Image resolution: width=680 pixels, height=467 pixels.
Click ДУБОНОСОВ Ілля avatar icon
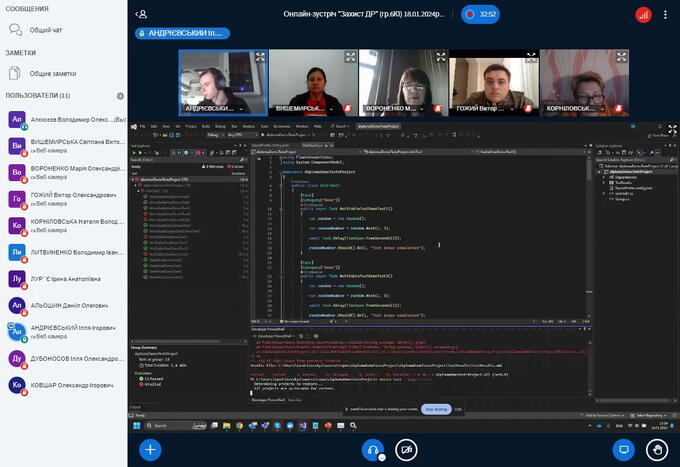click(x=17, y=358)
